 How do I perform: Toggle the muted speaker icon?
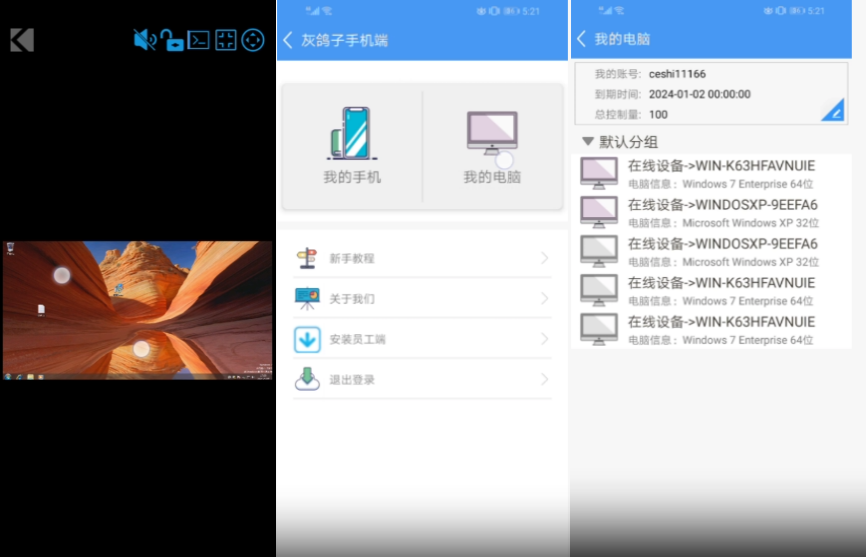(145, 40)
